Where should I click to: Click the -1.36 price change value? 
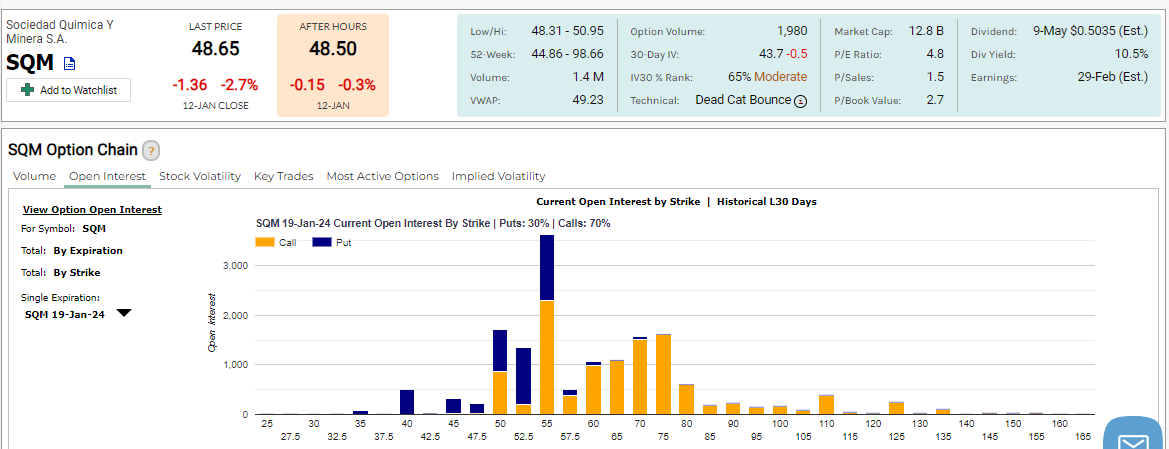click(x=189, y=84)
